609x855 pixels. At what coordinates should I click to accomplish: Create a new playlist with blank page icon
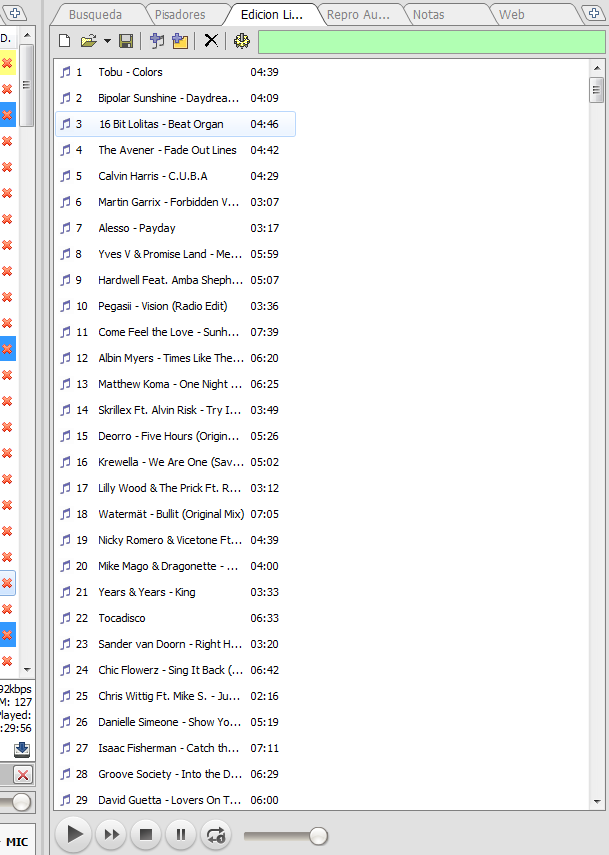(65, 41)
